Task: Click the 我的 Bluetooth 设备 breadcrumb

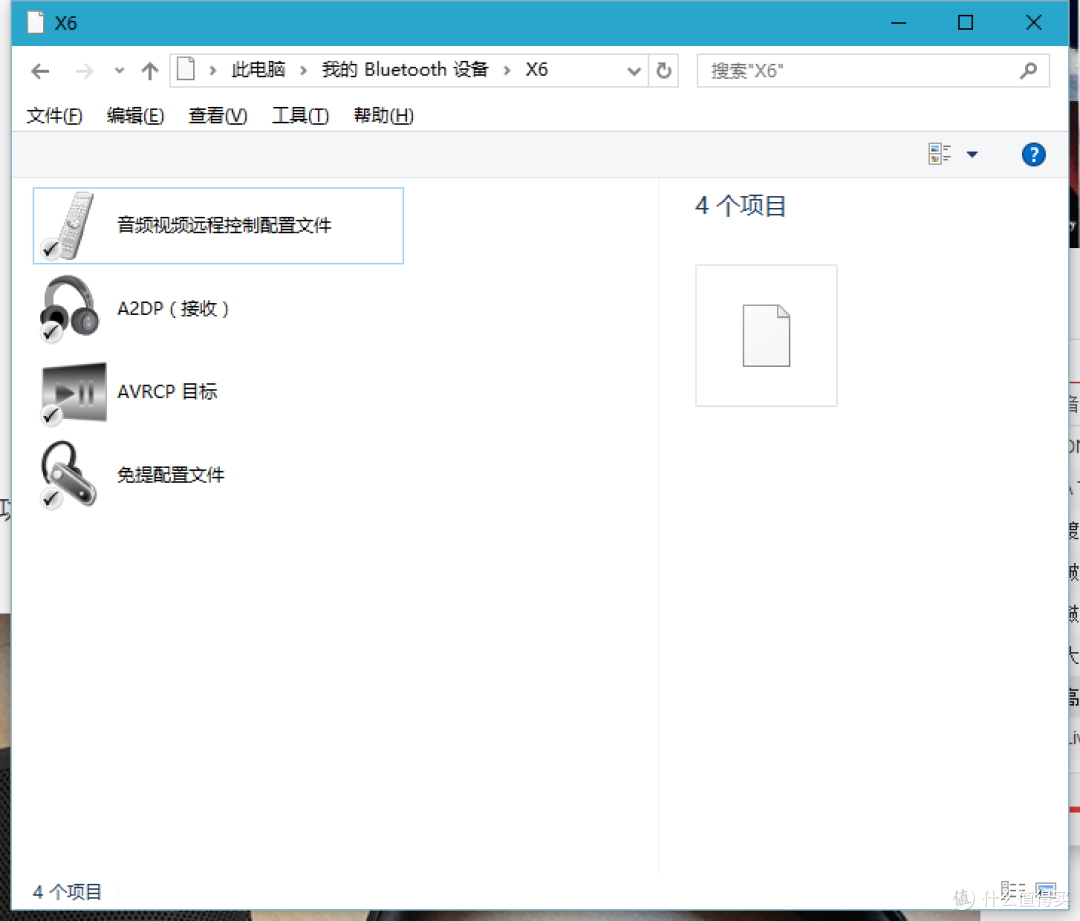Action: click(x=405, y=70)
